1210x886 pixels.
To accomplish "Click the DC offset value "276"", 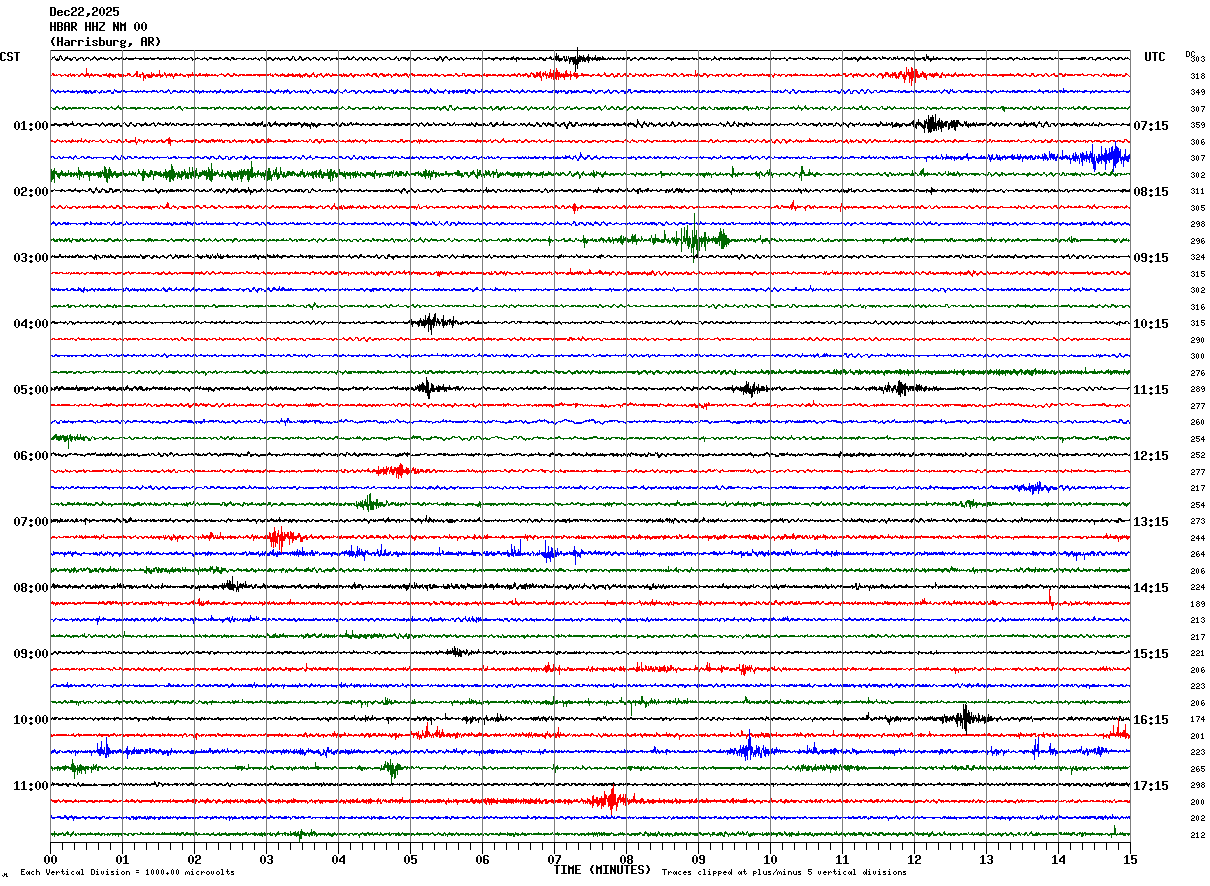I will (x=1197, y=373).
